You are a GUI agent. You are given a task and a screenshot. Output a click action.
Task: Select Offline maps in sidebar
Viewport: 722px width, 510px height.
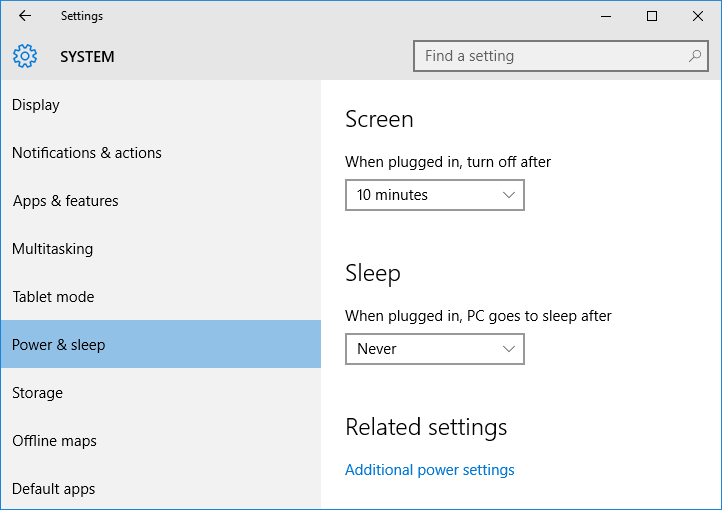[161, 441]
